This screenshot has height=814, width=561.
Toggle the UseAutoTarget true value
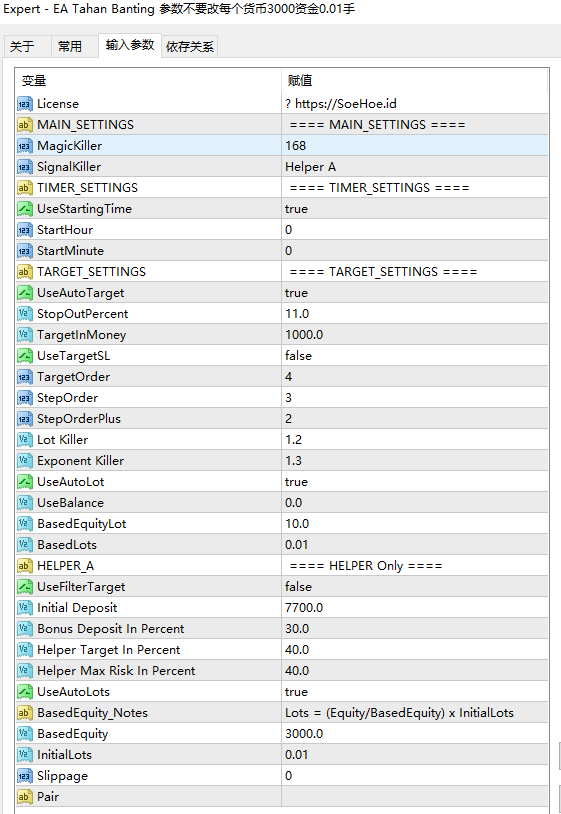click(x=414, y=293)
